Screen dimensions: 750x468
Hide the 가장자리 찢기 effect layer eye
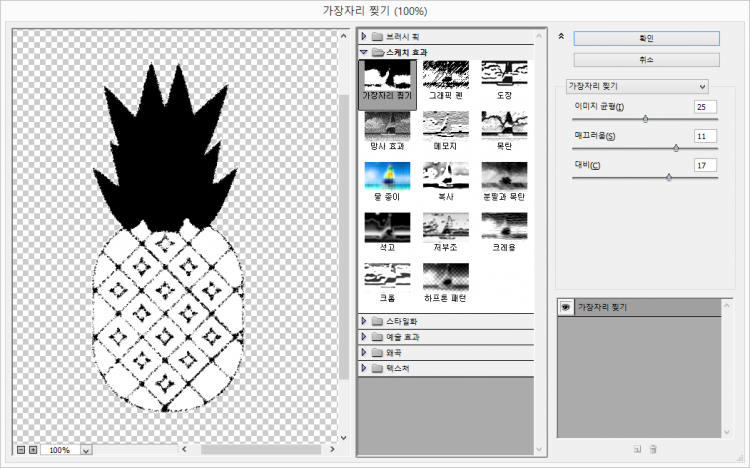pyautogui.click(x=566, y=307)
